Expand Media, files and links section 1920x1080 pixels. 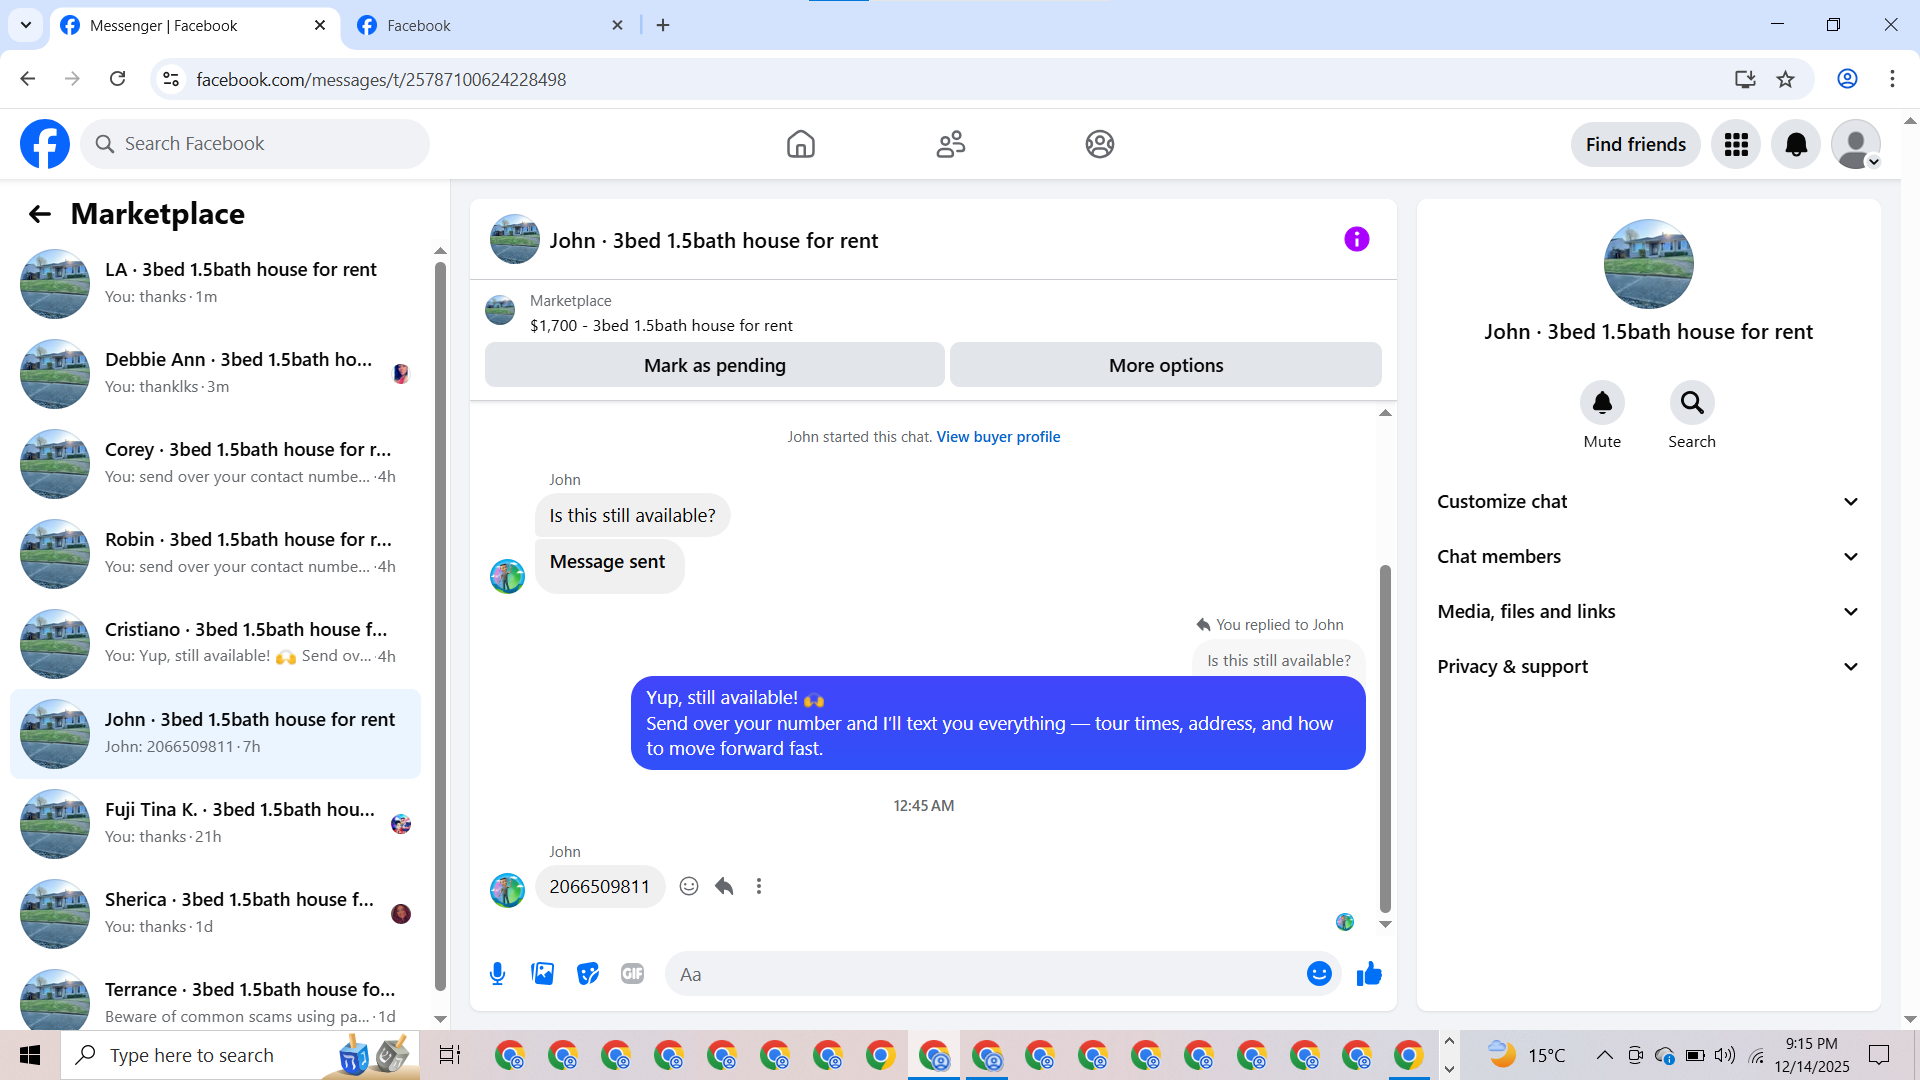pos(1648,612)
